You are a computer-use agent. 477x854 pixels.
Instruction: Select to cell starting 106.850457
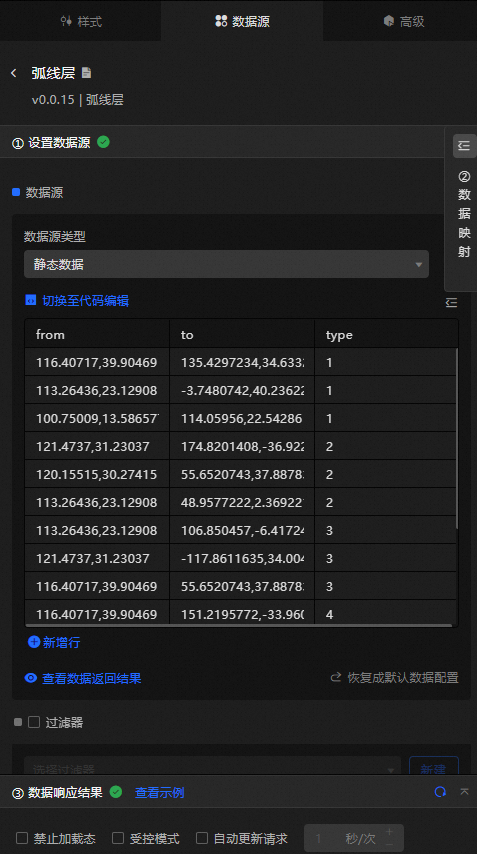[242, 530]
